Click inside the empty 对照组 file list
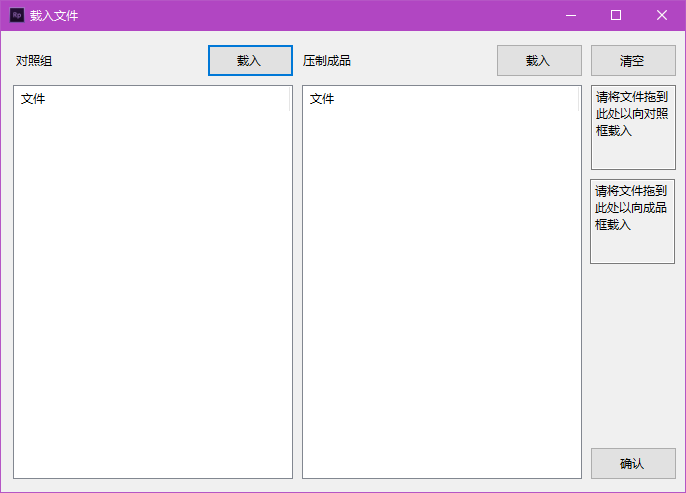 coord(152,290)
